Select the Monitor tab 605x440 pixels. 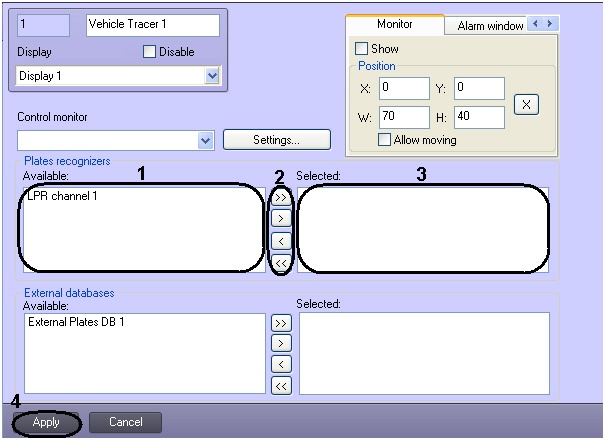point(394,24)
